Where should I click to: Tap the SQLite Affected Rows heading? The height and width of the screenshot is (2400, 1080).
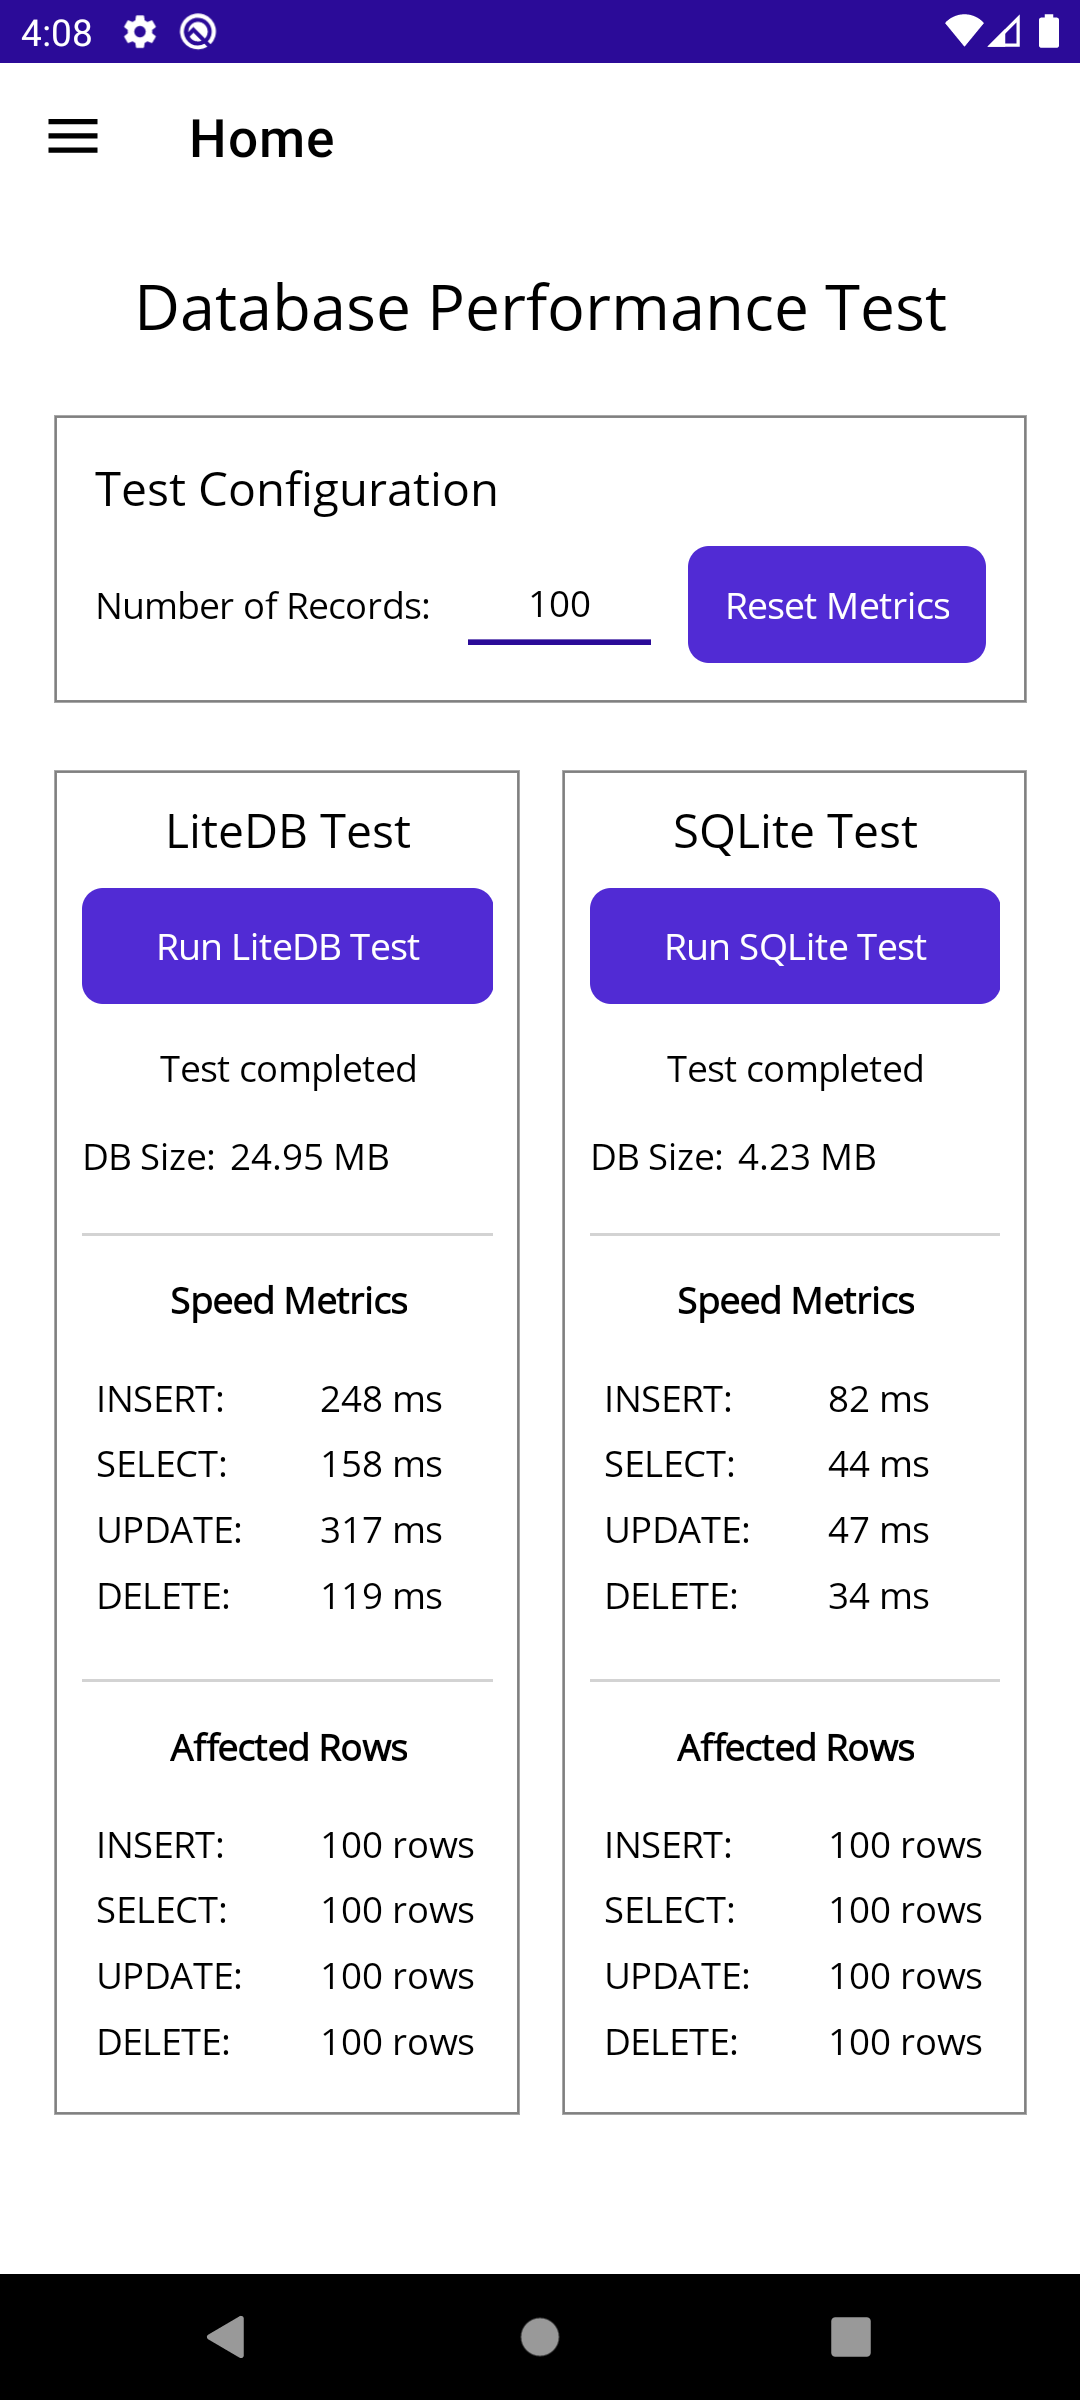pyautogui.click(x=795, y=1748)
